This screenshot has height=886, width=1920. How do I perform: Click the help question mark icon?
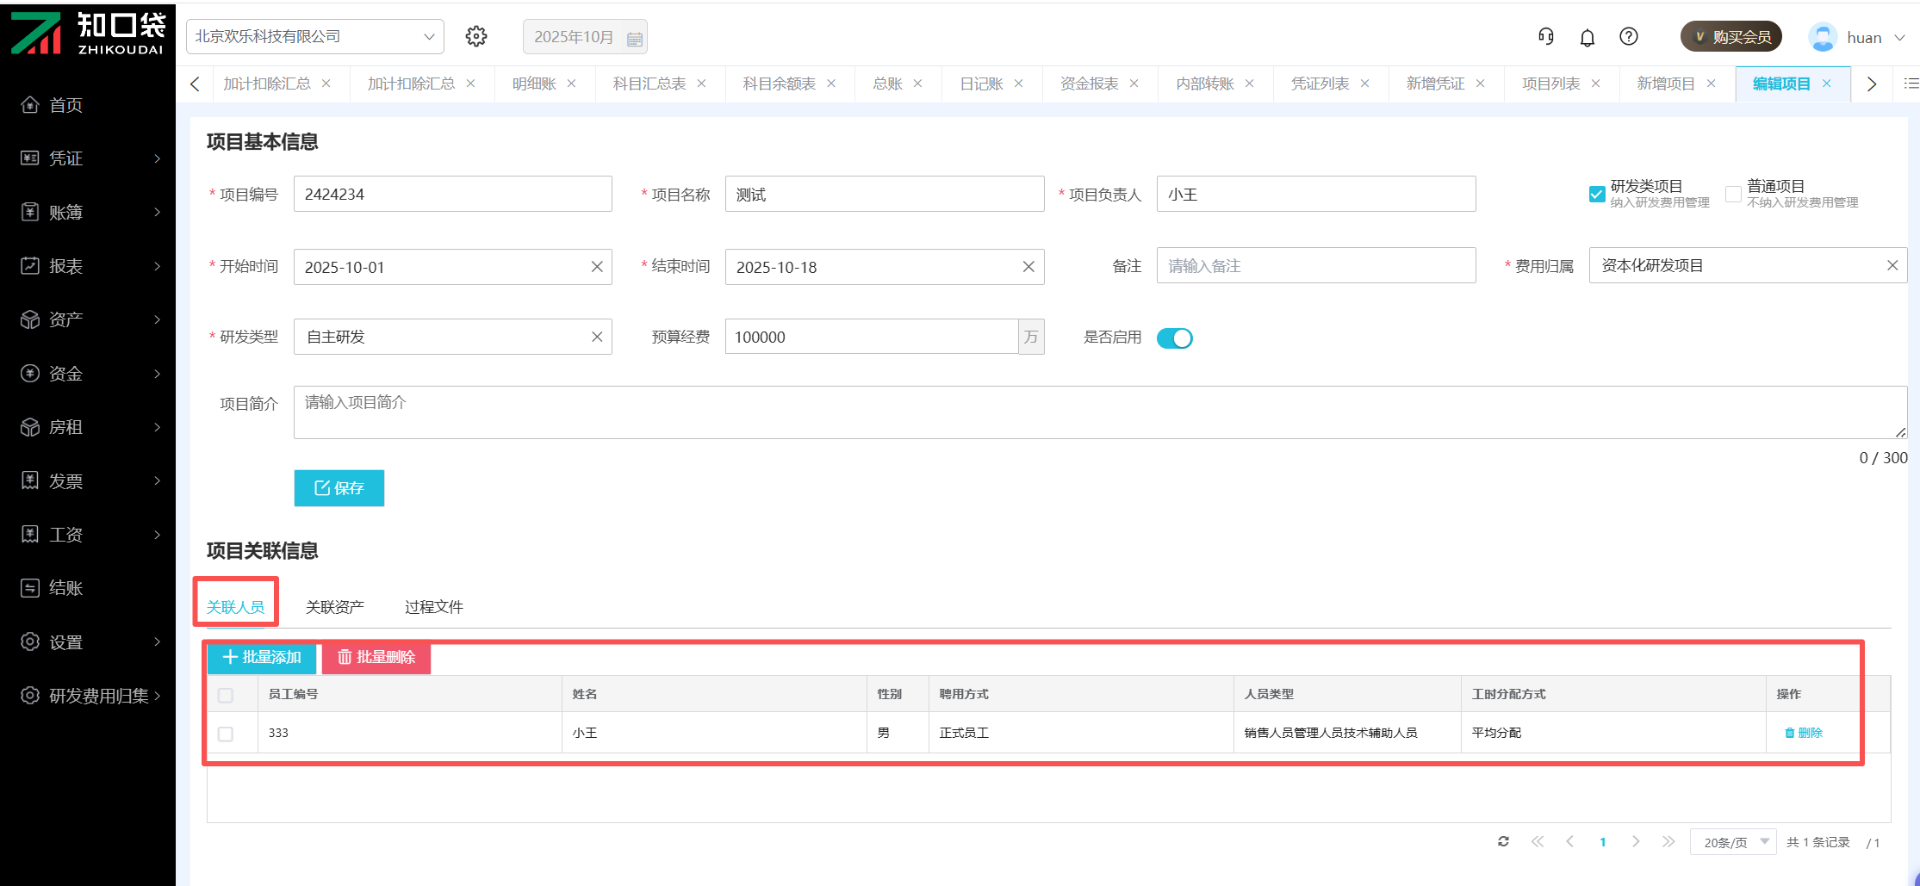(x=1629, y=37)
